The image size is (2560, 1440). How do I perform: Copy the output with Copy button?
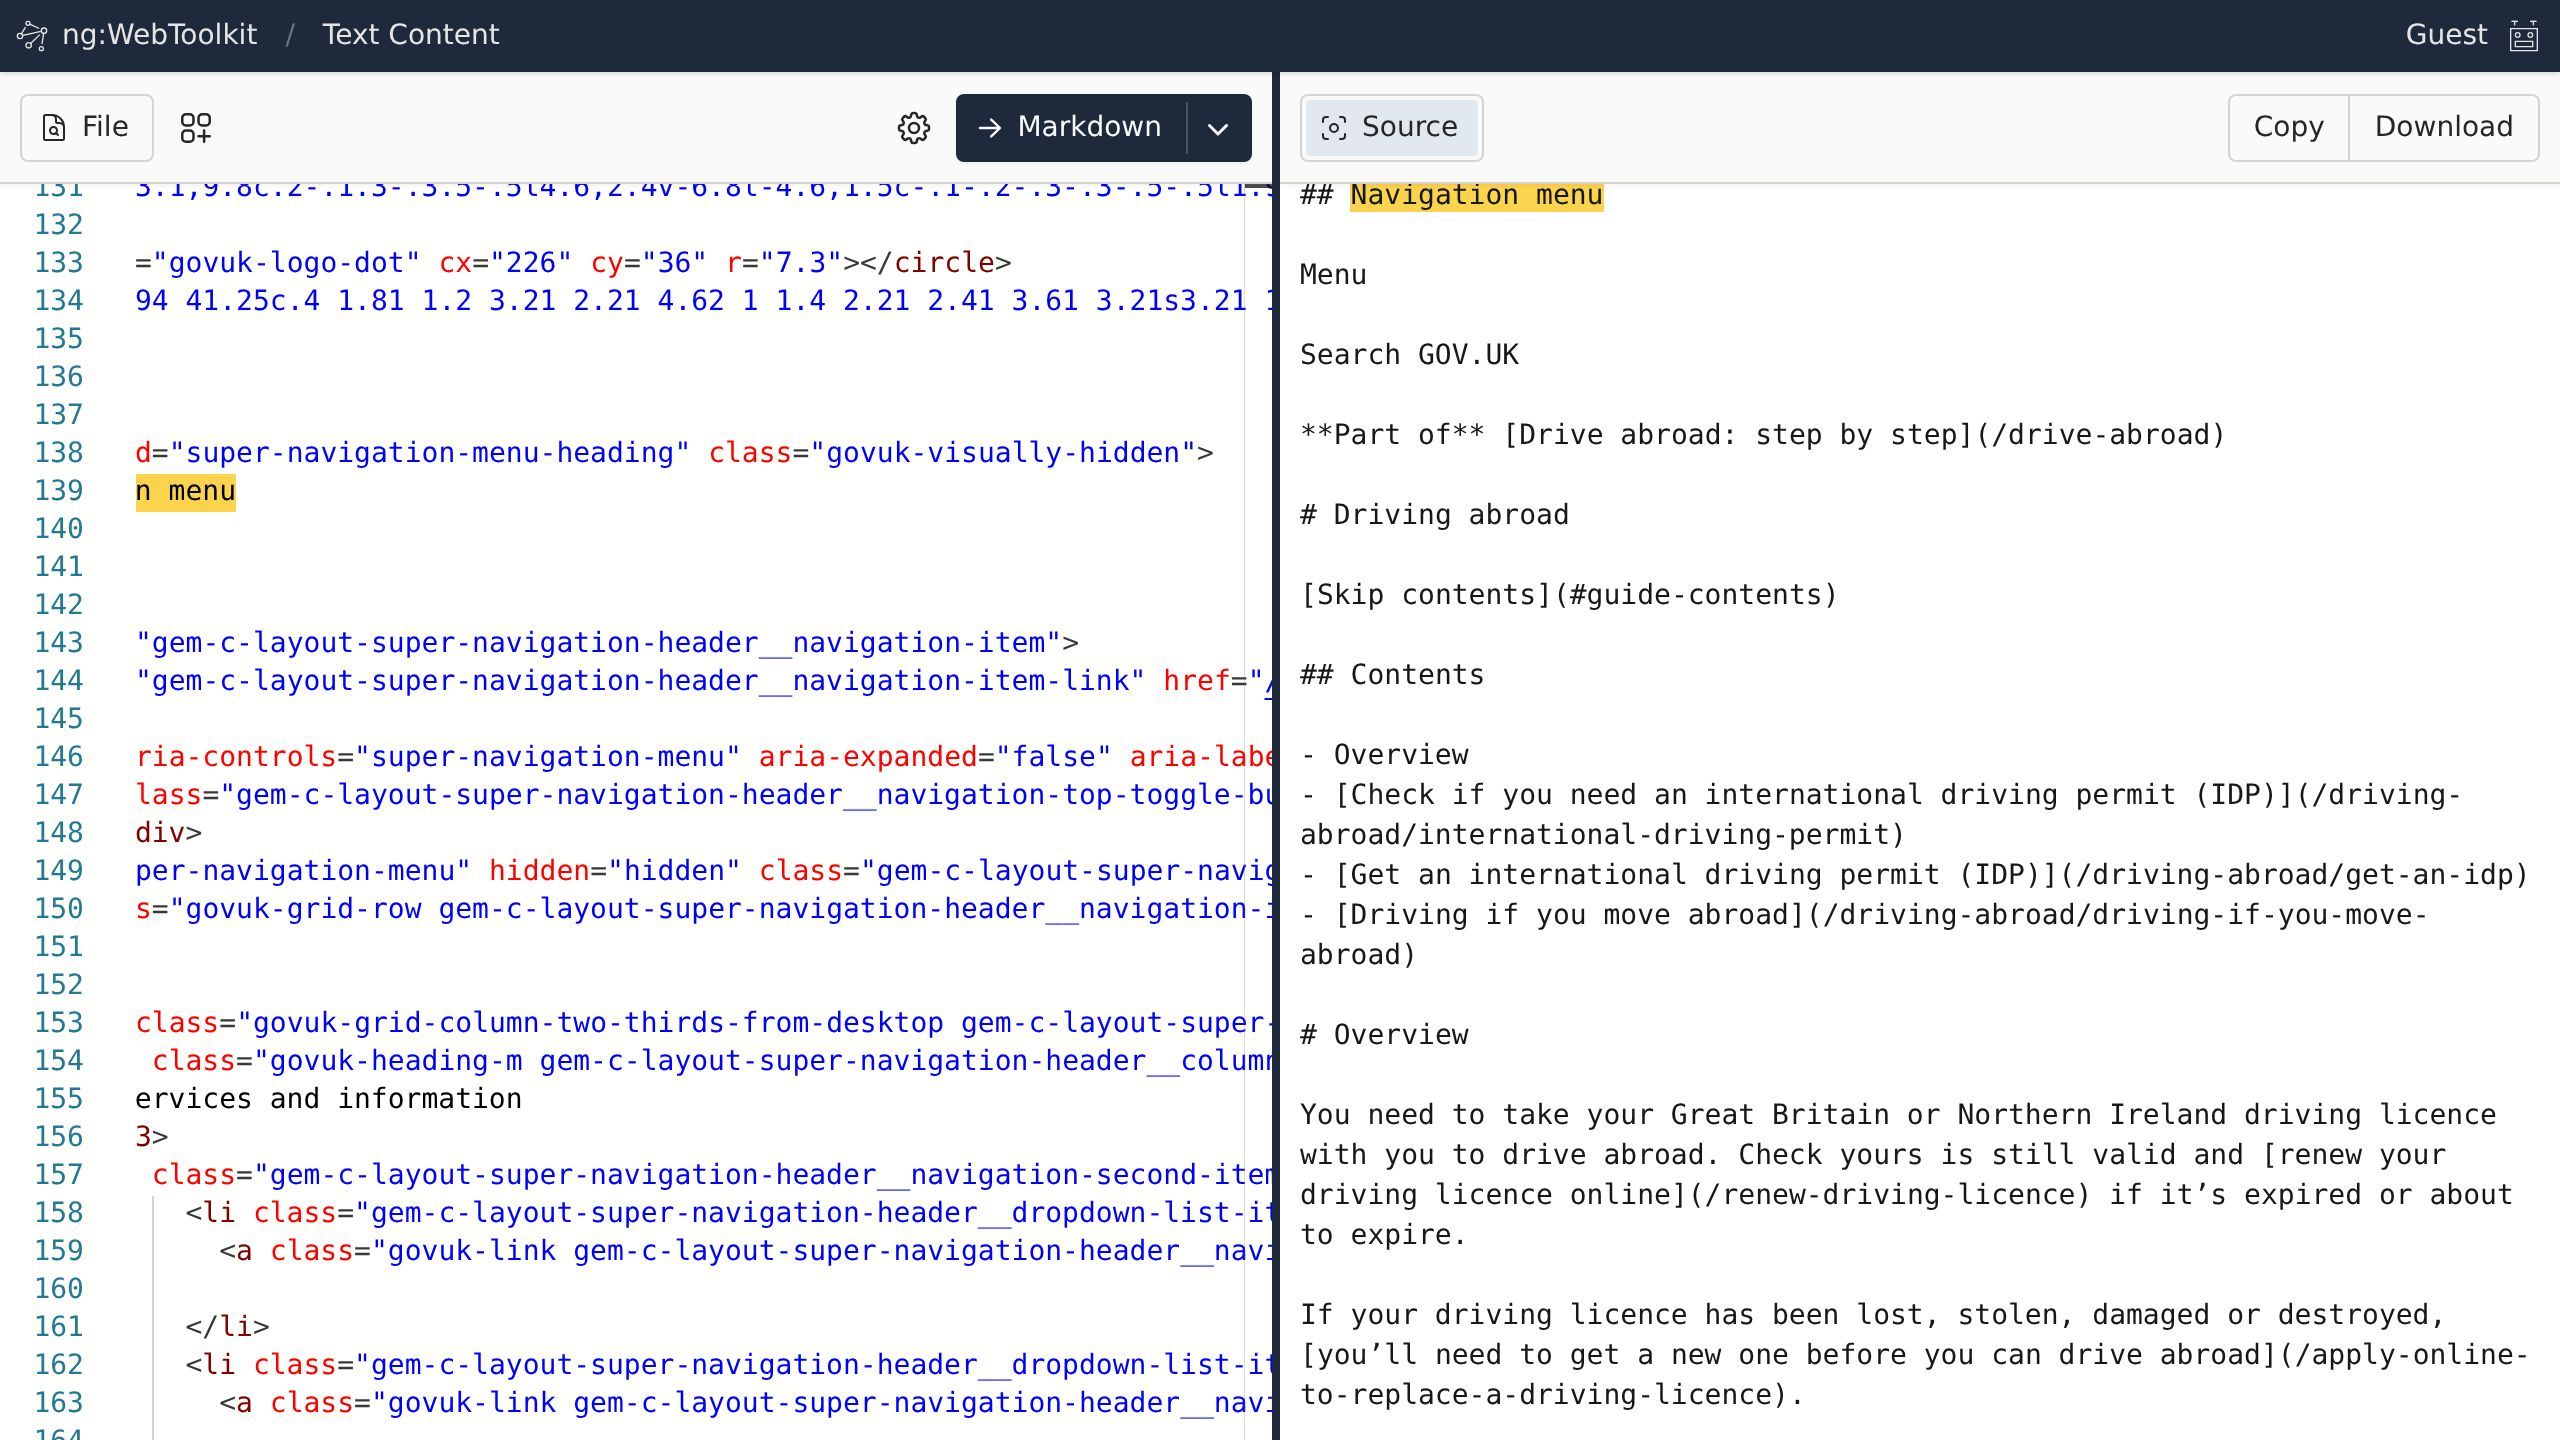(2288, 127)
